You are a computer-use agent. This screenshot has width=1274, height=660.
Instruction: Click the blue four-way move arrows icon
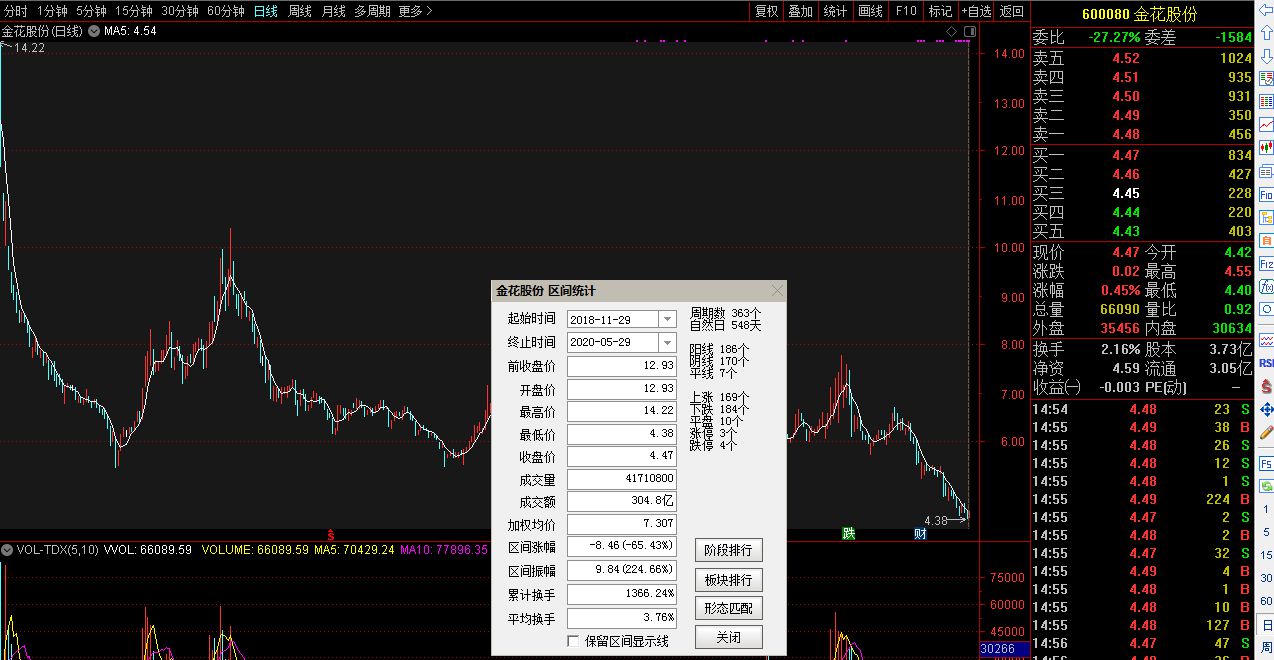[1266, 409]
